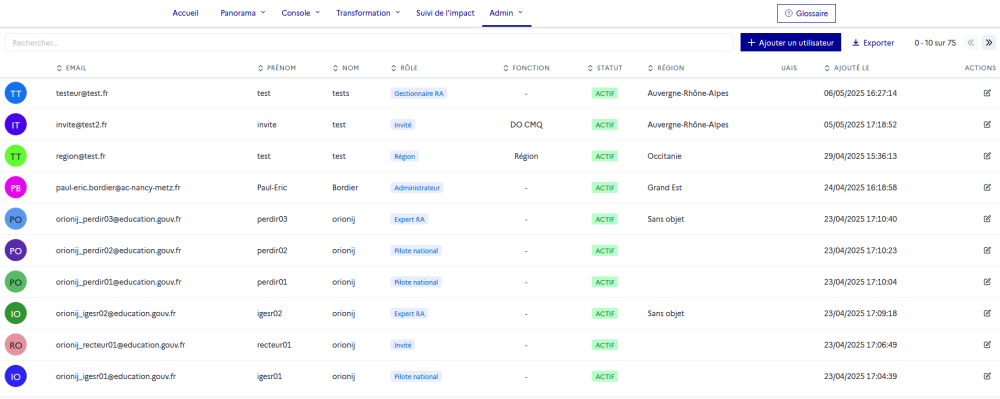1000x399 pixels.
Task: Open the Transformation menu
Action: click(368, 13)
